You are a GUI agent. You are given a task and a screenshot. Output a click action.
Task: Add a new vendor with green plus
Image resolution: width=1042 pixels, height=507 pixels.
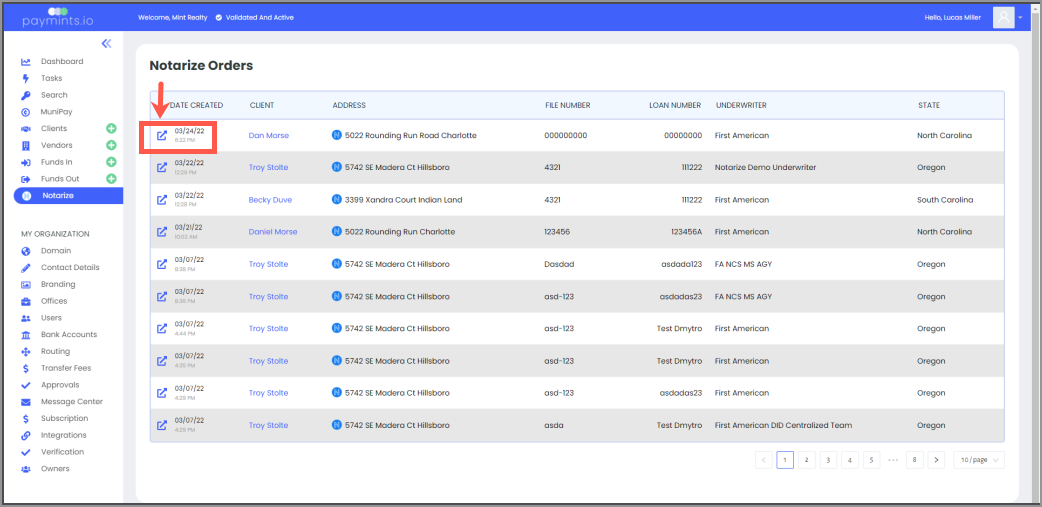click(111, 145)
